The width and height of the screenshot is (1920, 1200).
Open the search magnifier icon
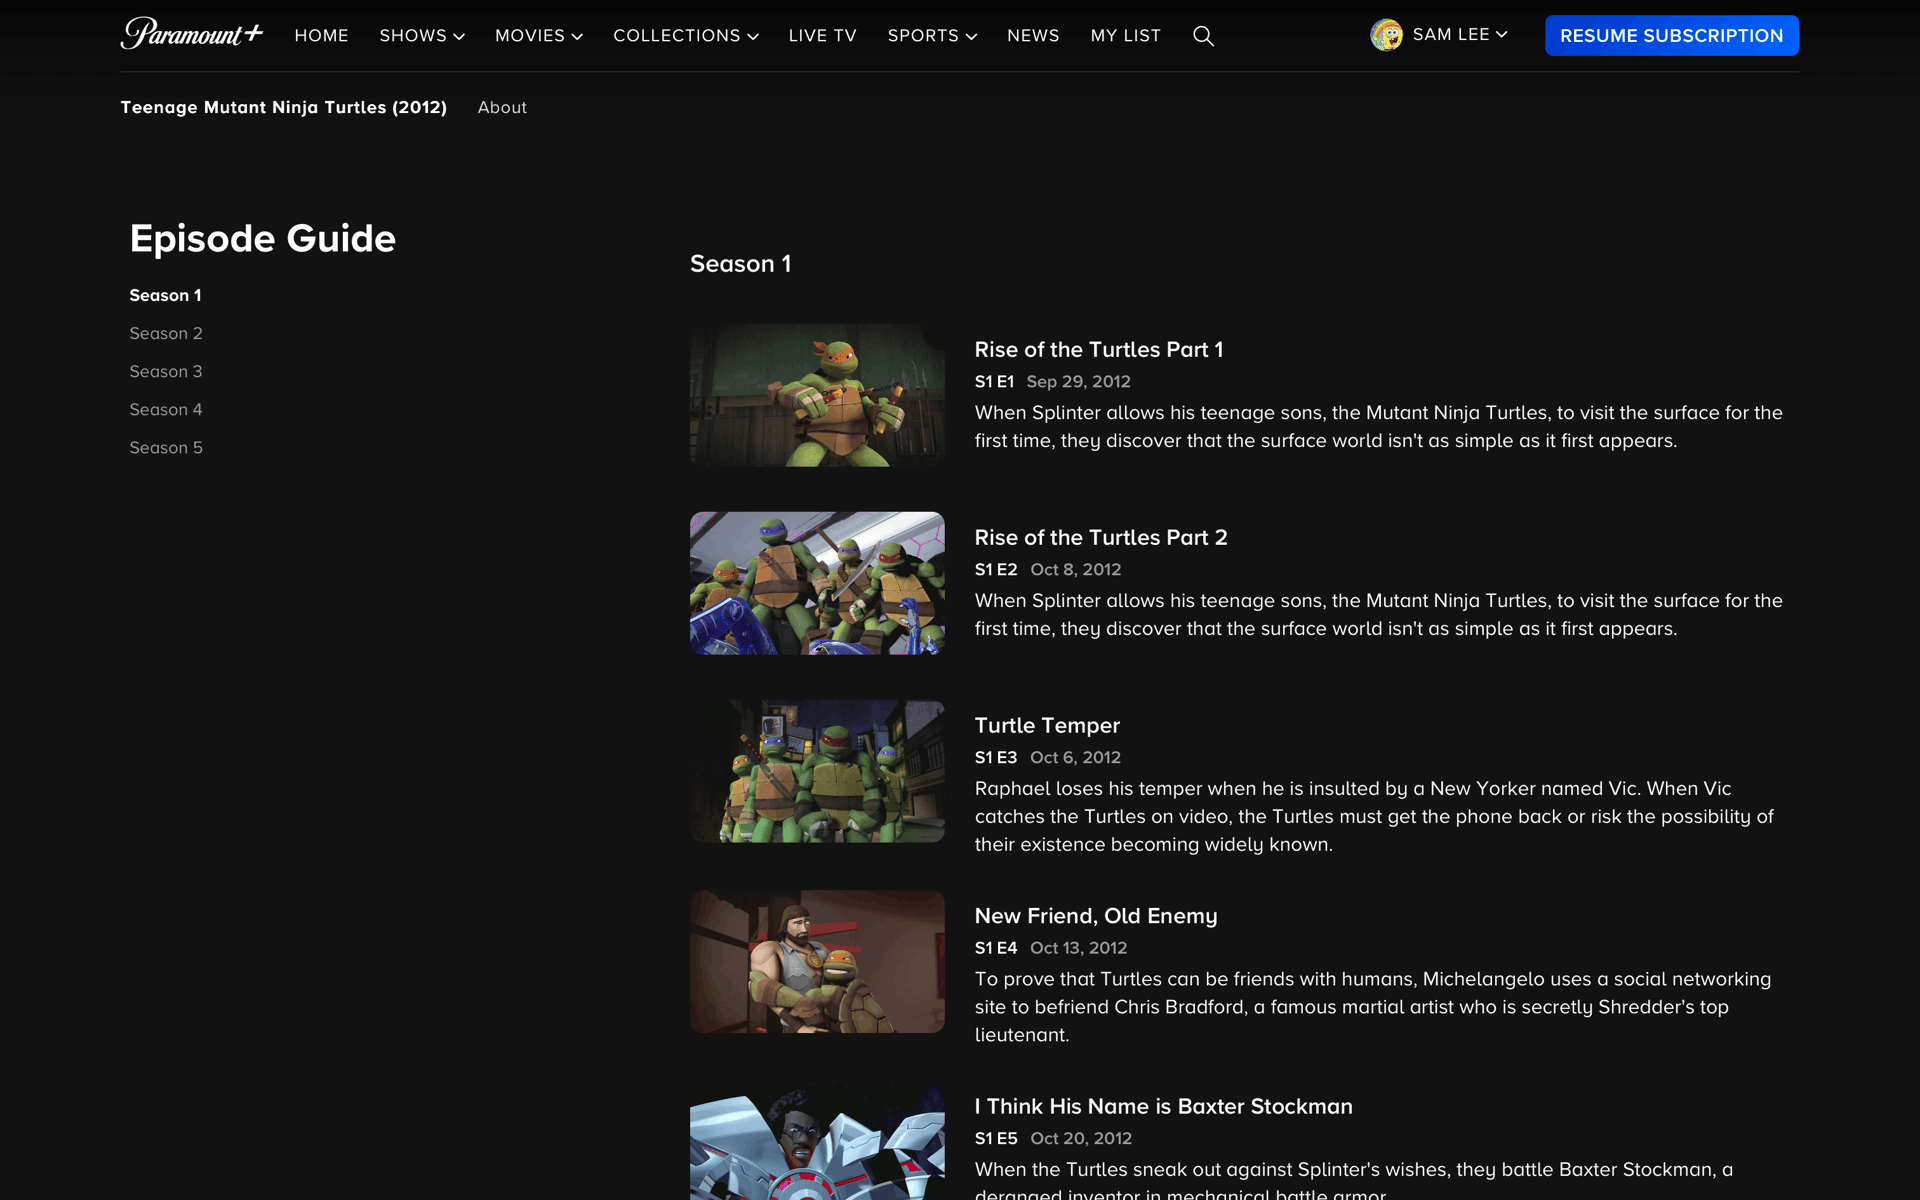click(x=1203, y=36)
